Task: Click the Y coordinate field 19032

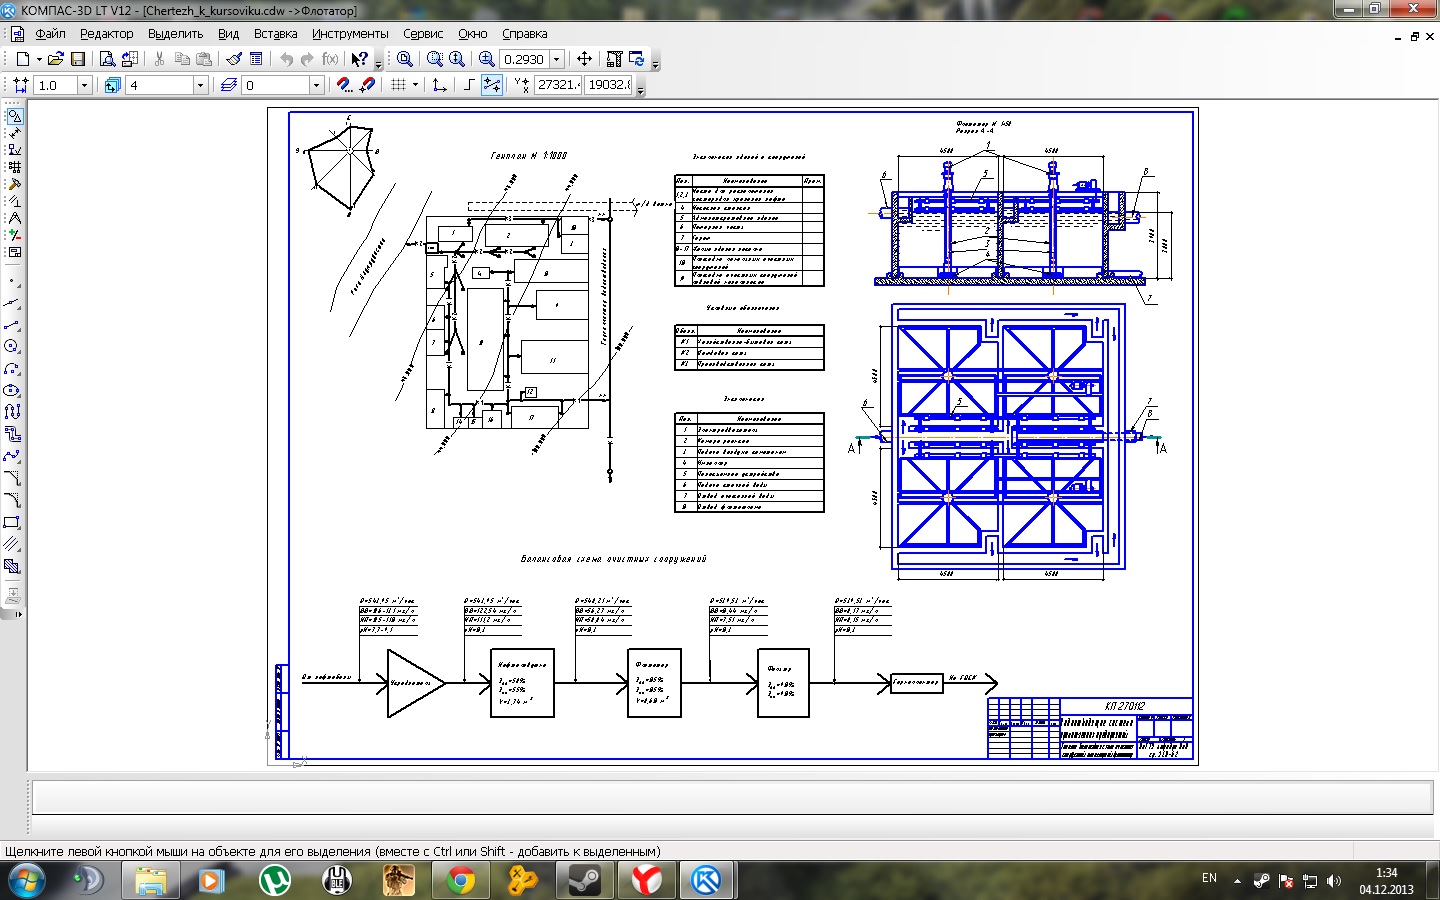Action: (609, 85)
